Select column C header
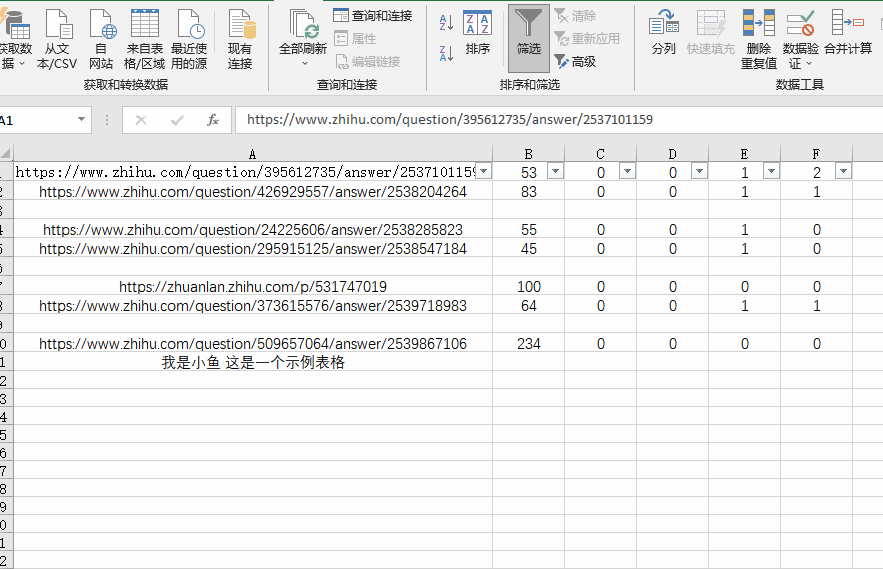This screenshot has height=569, width=883. coord(600,154)
